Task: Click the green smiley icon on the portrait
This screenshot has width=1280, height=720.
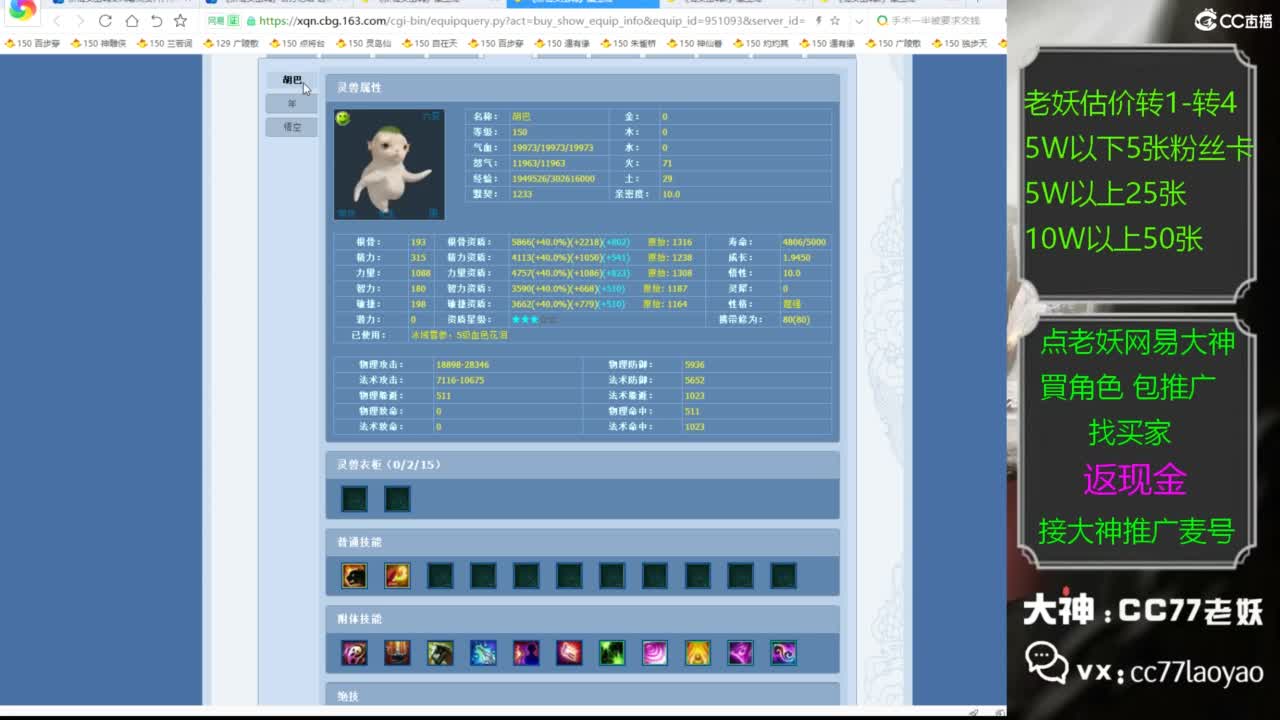Action: tap(343, 119)
